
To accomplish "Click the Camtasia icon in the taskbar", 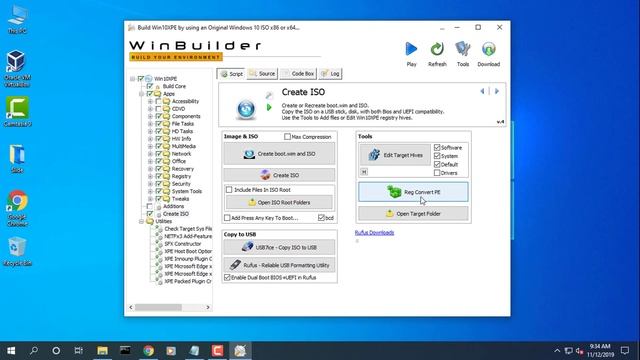I will pyautogui.click(x=217, y=351).
